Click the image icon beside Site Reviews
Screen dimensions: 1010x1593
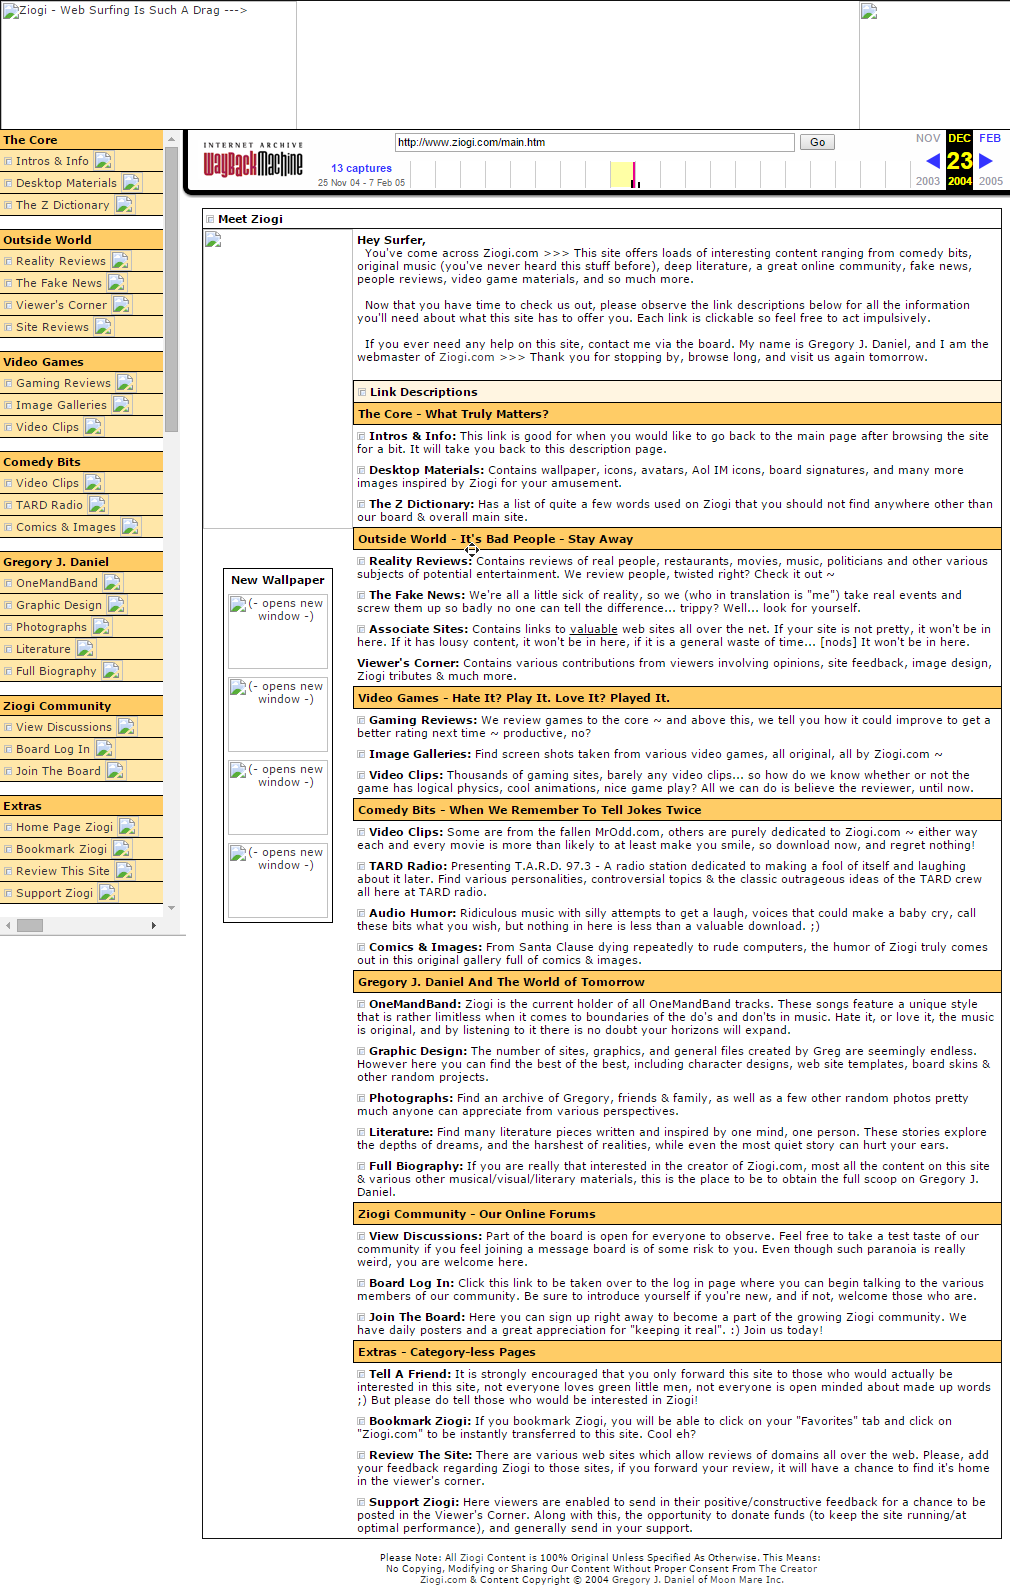click(104, 327)
